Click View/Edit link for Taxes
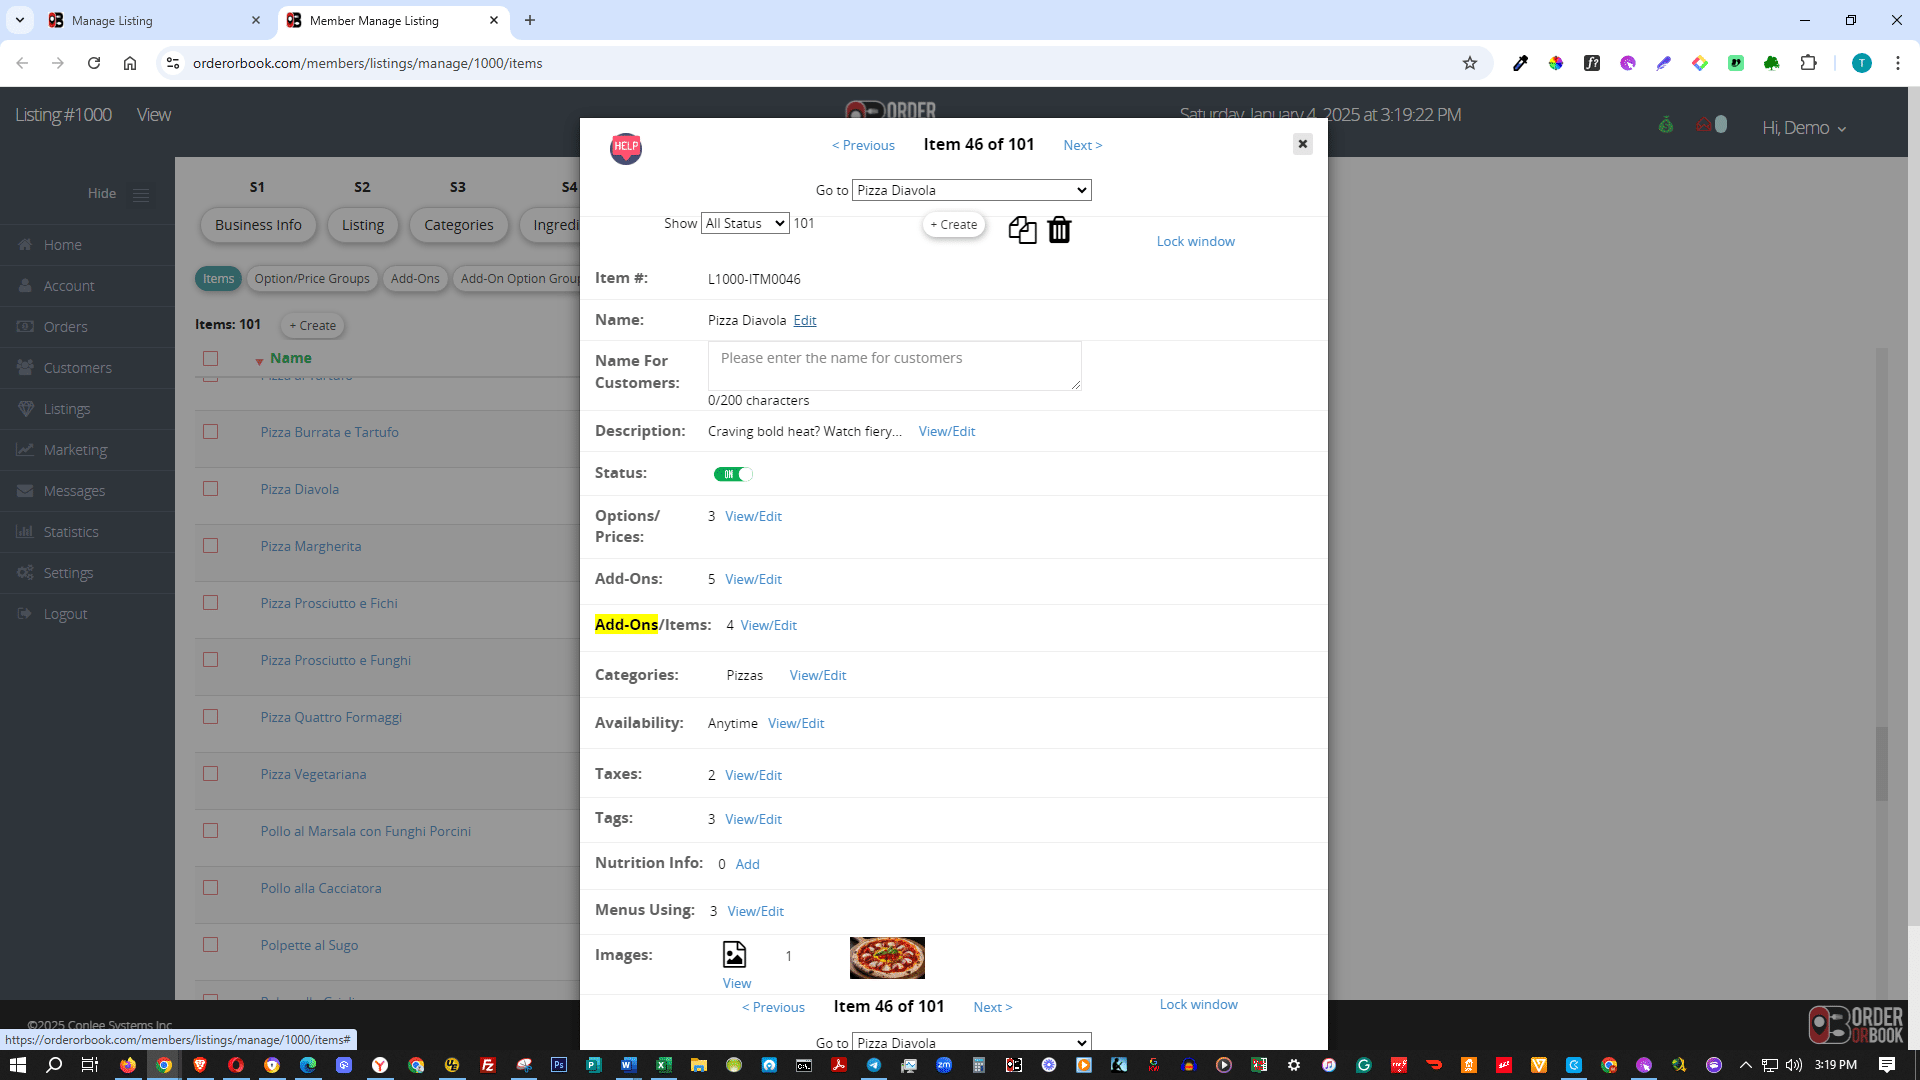The height and width of the screenshot is (1080, 1920). click(x=753, y=775)
